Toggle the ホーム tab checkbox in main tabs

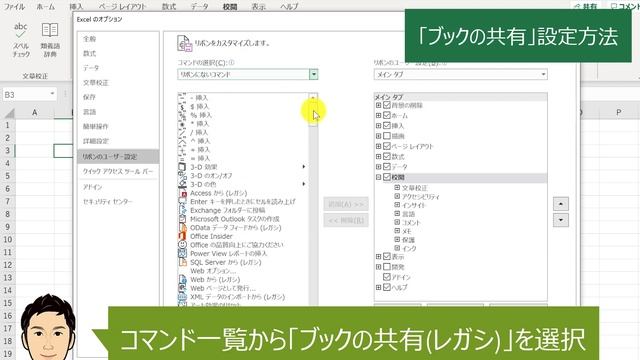387,116
